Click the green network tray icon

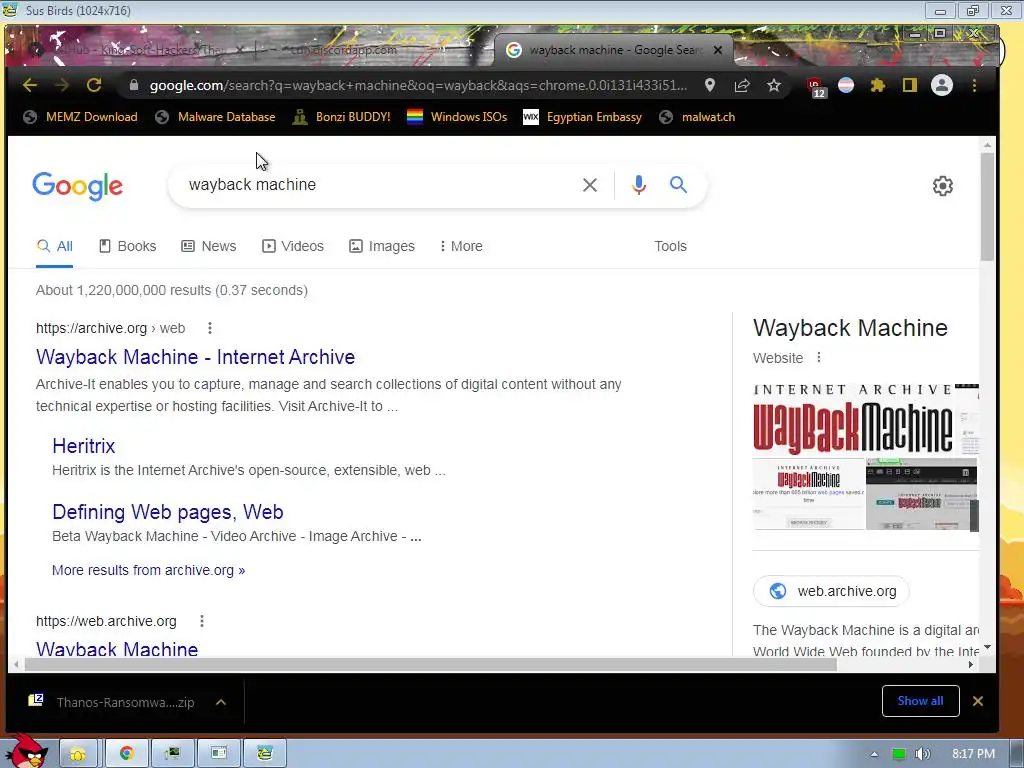tap(899, 754)
